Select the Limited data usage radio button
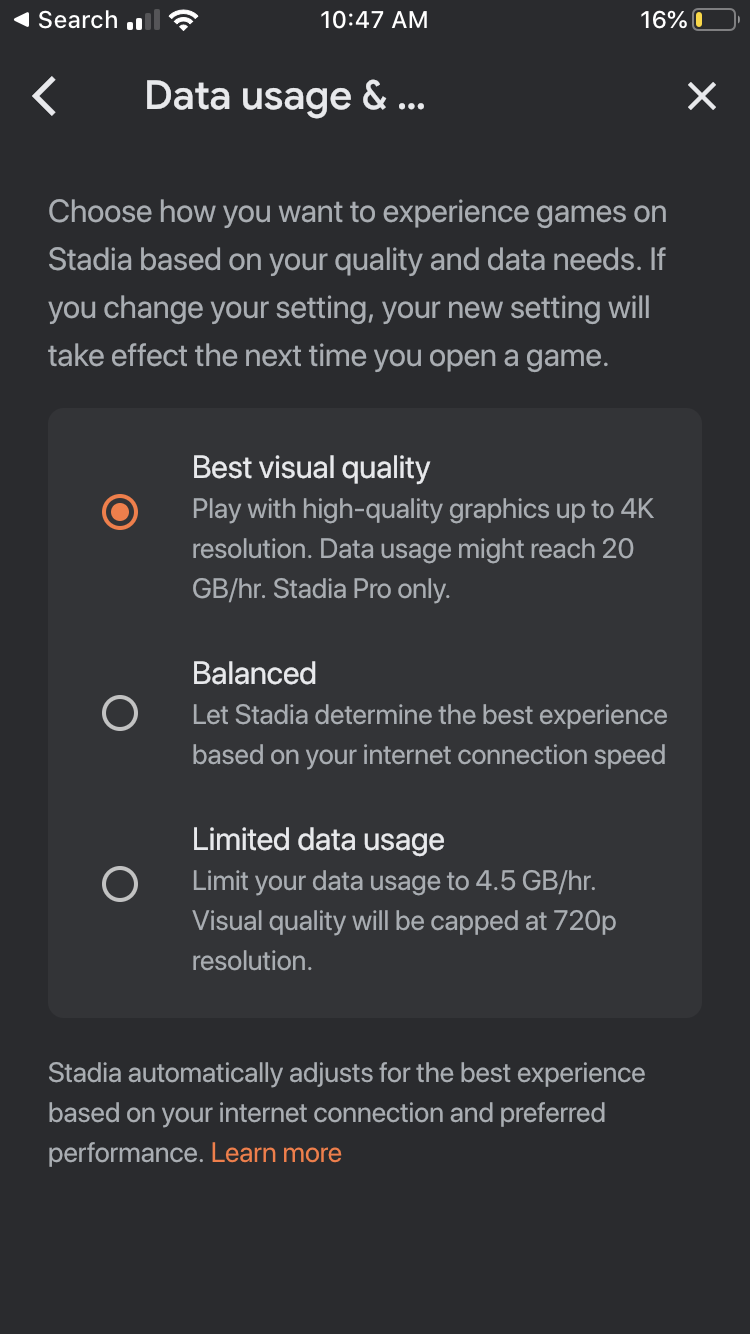This screenshot has width=750, height=1334. tap(120, 884)
